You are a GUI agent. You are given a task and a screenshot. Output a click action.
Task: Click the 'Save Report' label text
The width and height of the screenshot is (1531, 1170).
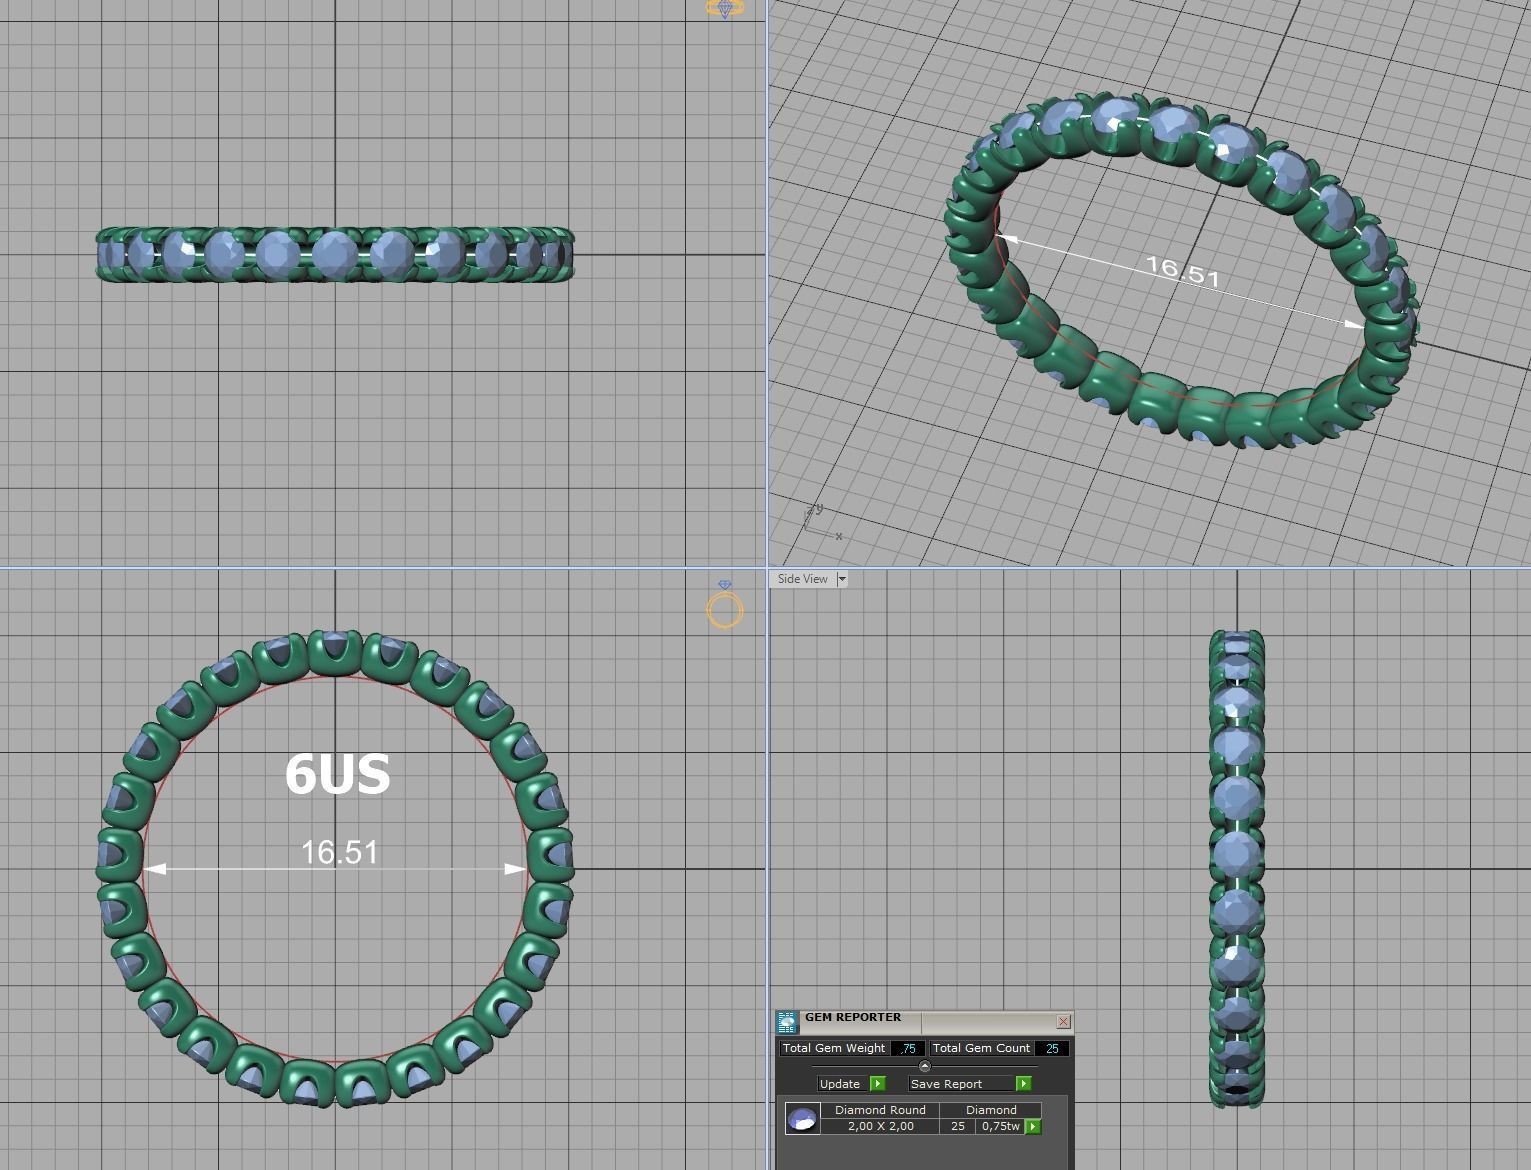coord(946,1084)
